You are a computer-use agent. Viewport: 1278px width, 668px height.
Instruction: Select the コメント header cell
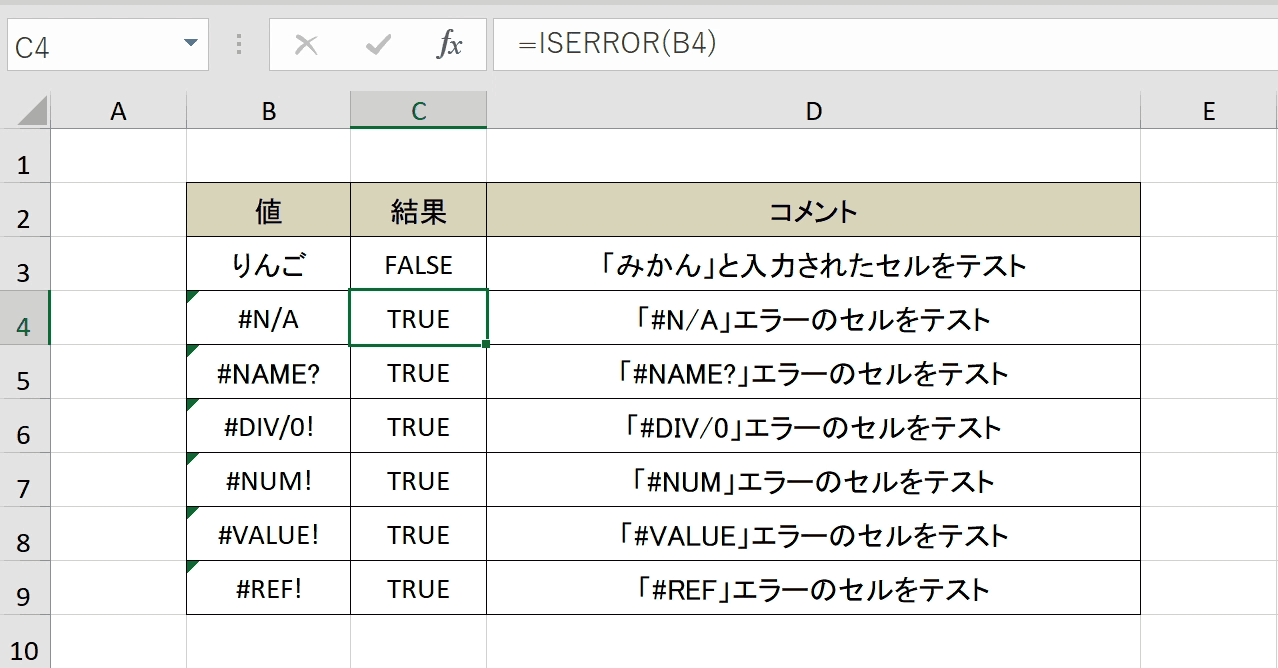pyautogui.click(x=813, y=210)
